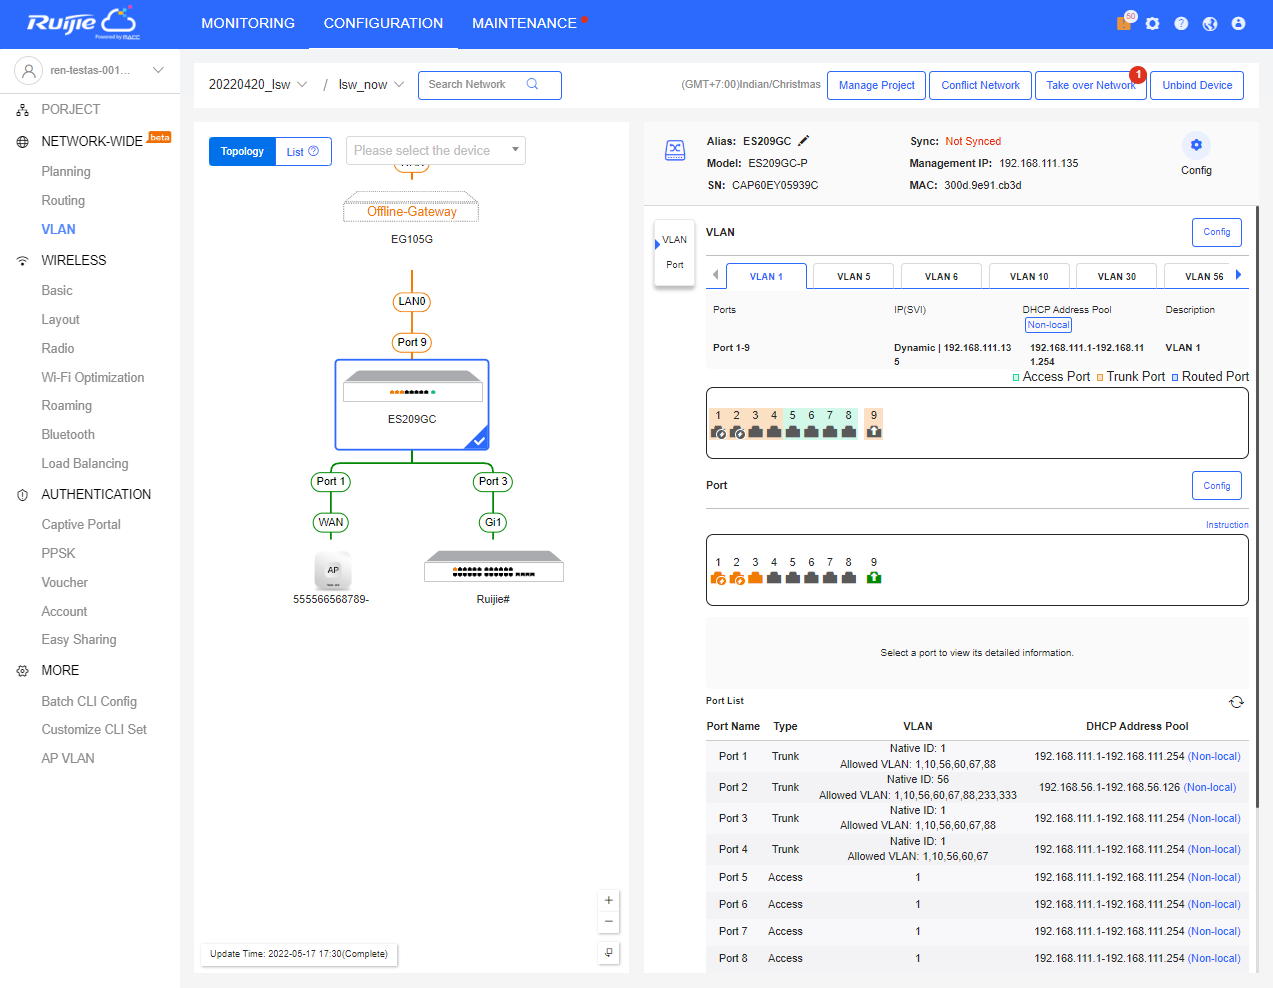Select port 5 in the Port panel diagram
This screenshot has height=988, width=1273.
[792, 577]
